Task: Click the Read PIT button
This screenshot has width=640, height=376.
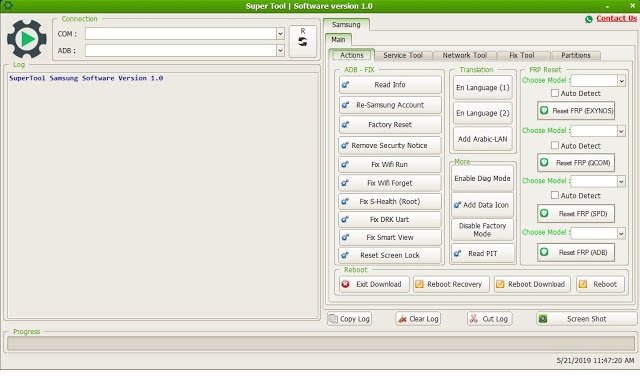Action: (483, 254)
